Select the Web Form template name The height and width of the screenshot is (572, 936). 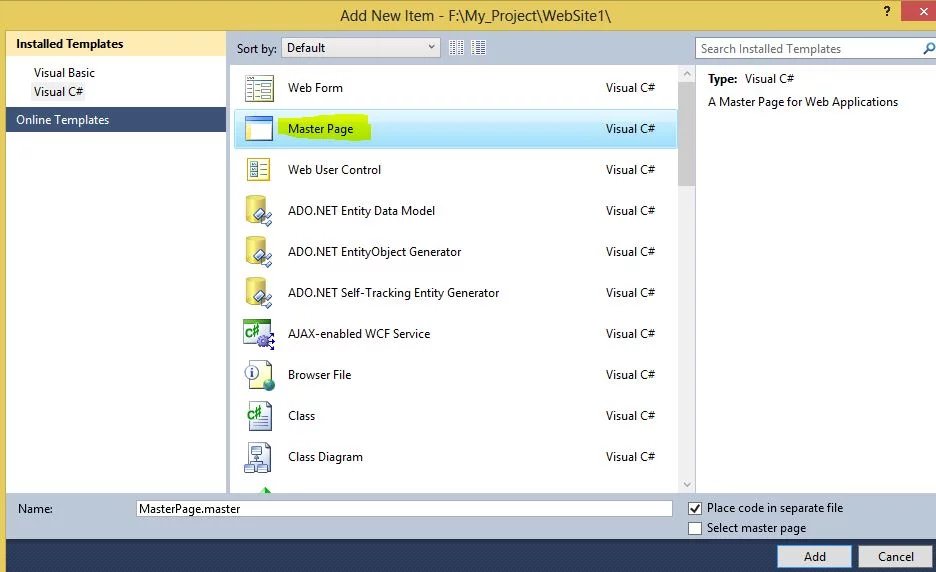315,88
